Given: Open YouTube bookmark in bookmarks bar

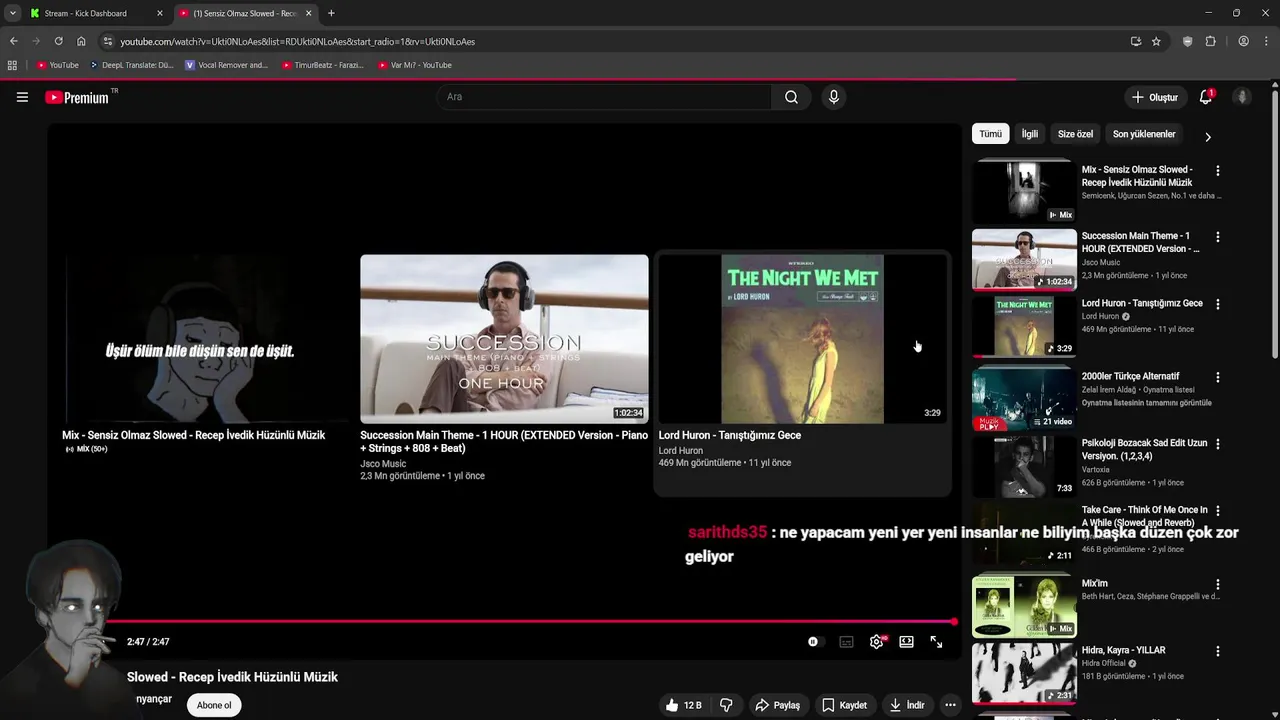Looking at the screenshot, I should click(x=57, y=65).
